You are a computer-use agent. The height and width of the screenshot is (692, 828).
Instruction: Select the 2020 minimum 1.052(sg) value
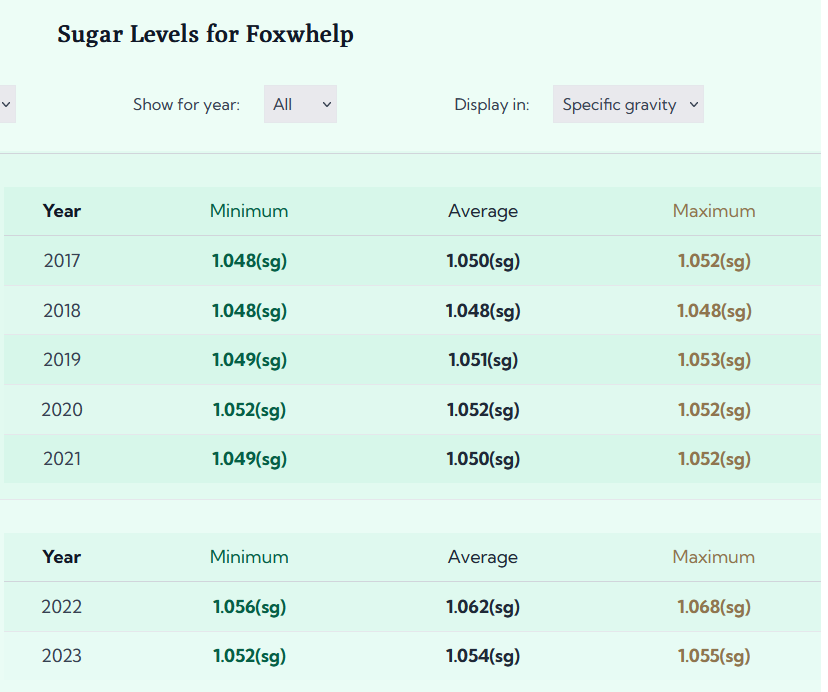click(x=249, y=410)
